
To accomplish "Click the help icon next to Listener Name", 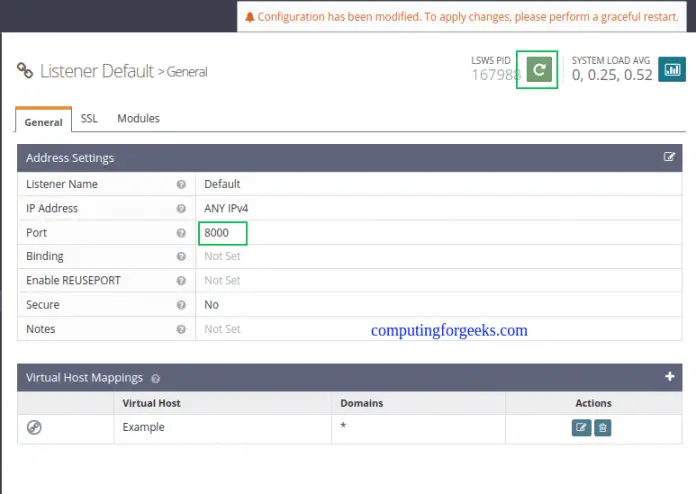I will (x=181, y=185).
